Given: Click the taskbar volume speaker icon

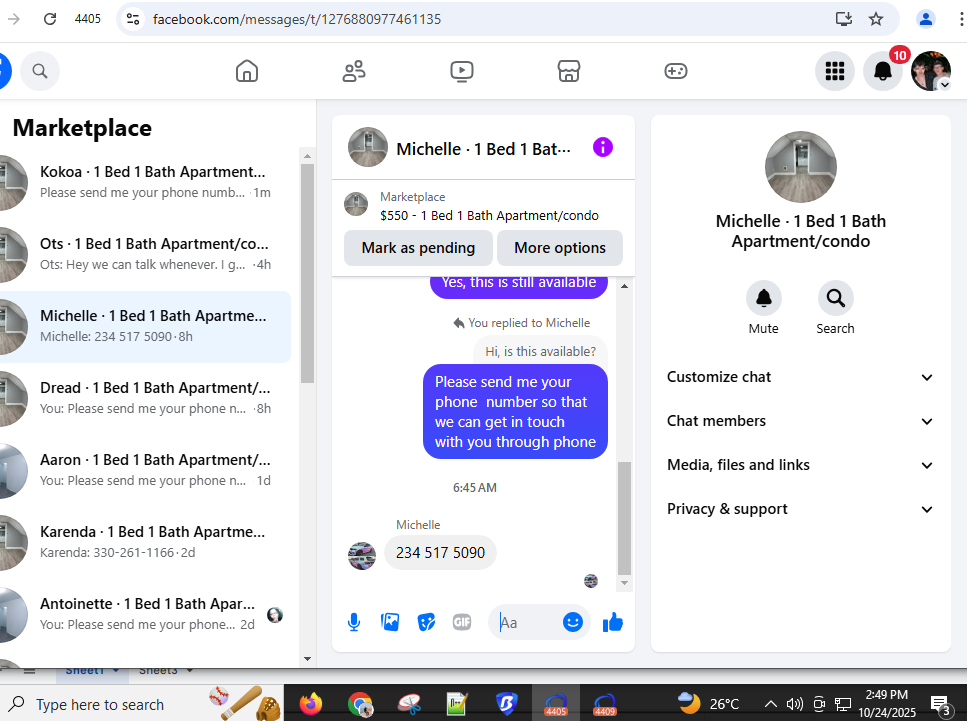Looking at the screenshot, I should (x=795, y=704).
